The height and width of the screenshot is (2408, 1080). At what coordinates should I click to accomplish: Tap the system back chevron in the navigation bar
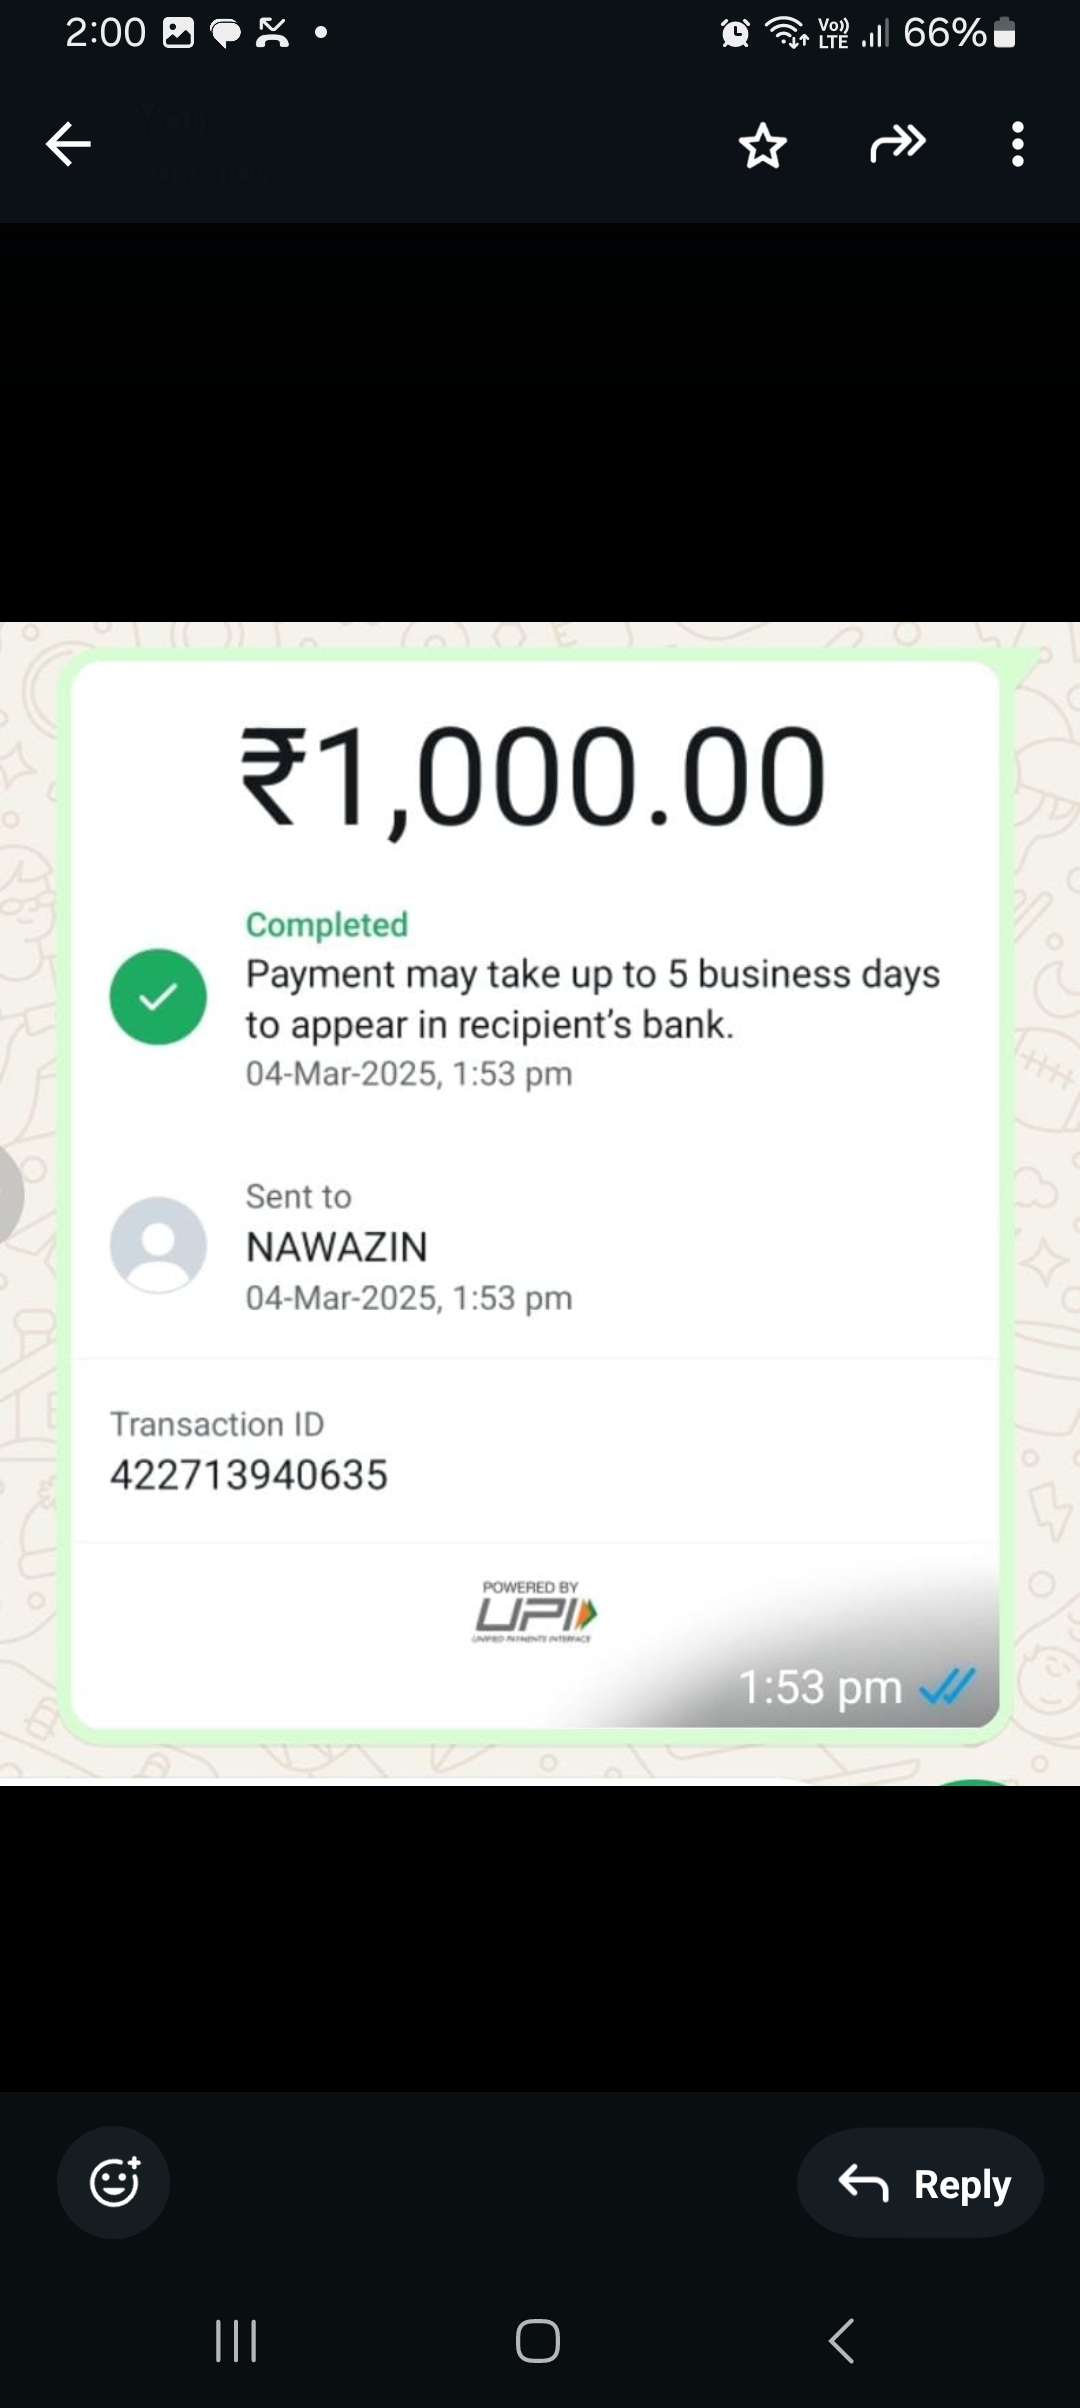842,2341
